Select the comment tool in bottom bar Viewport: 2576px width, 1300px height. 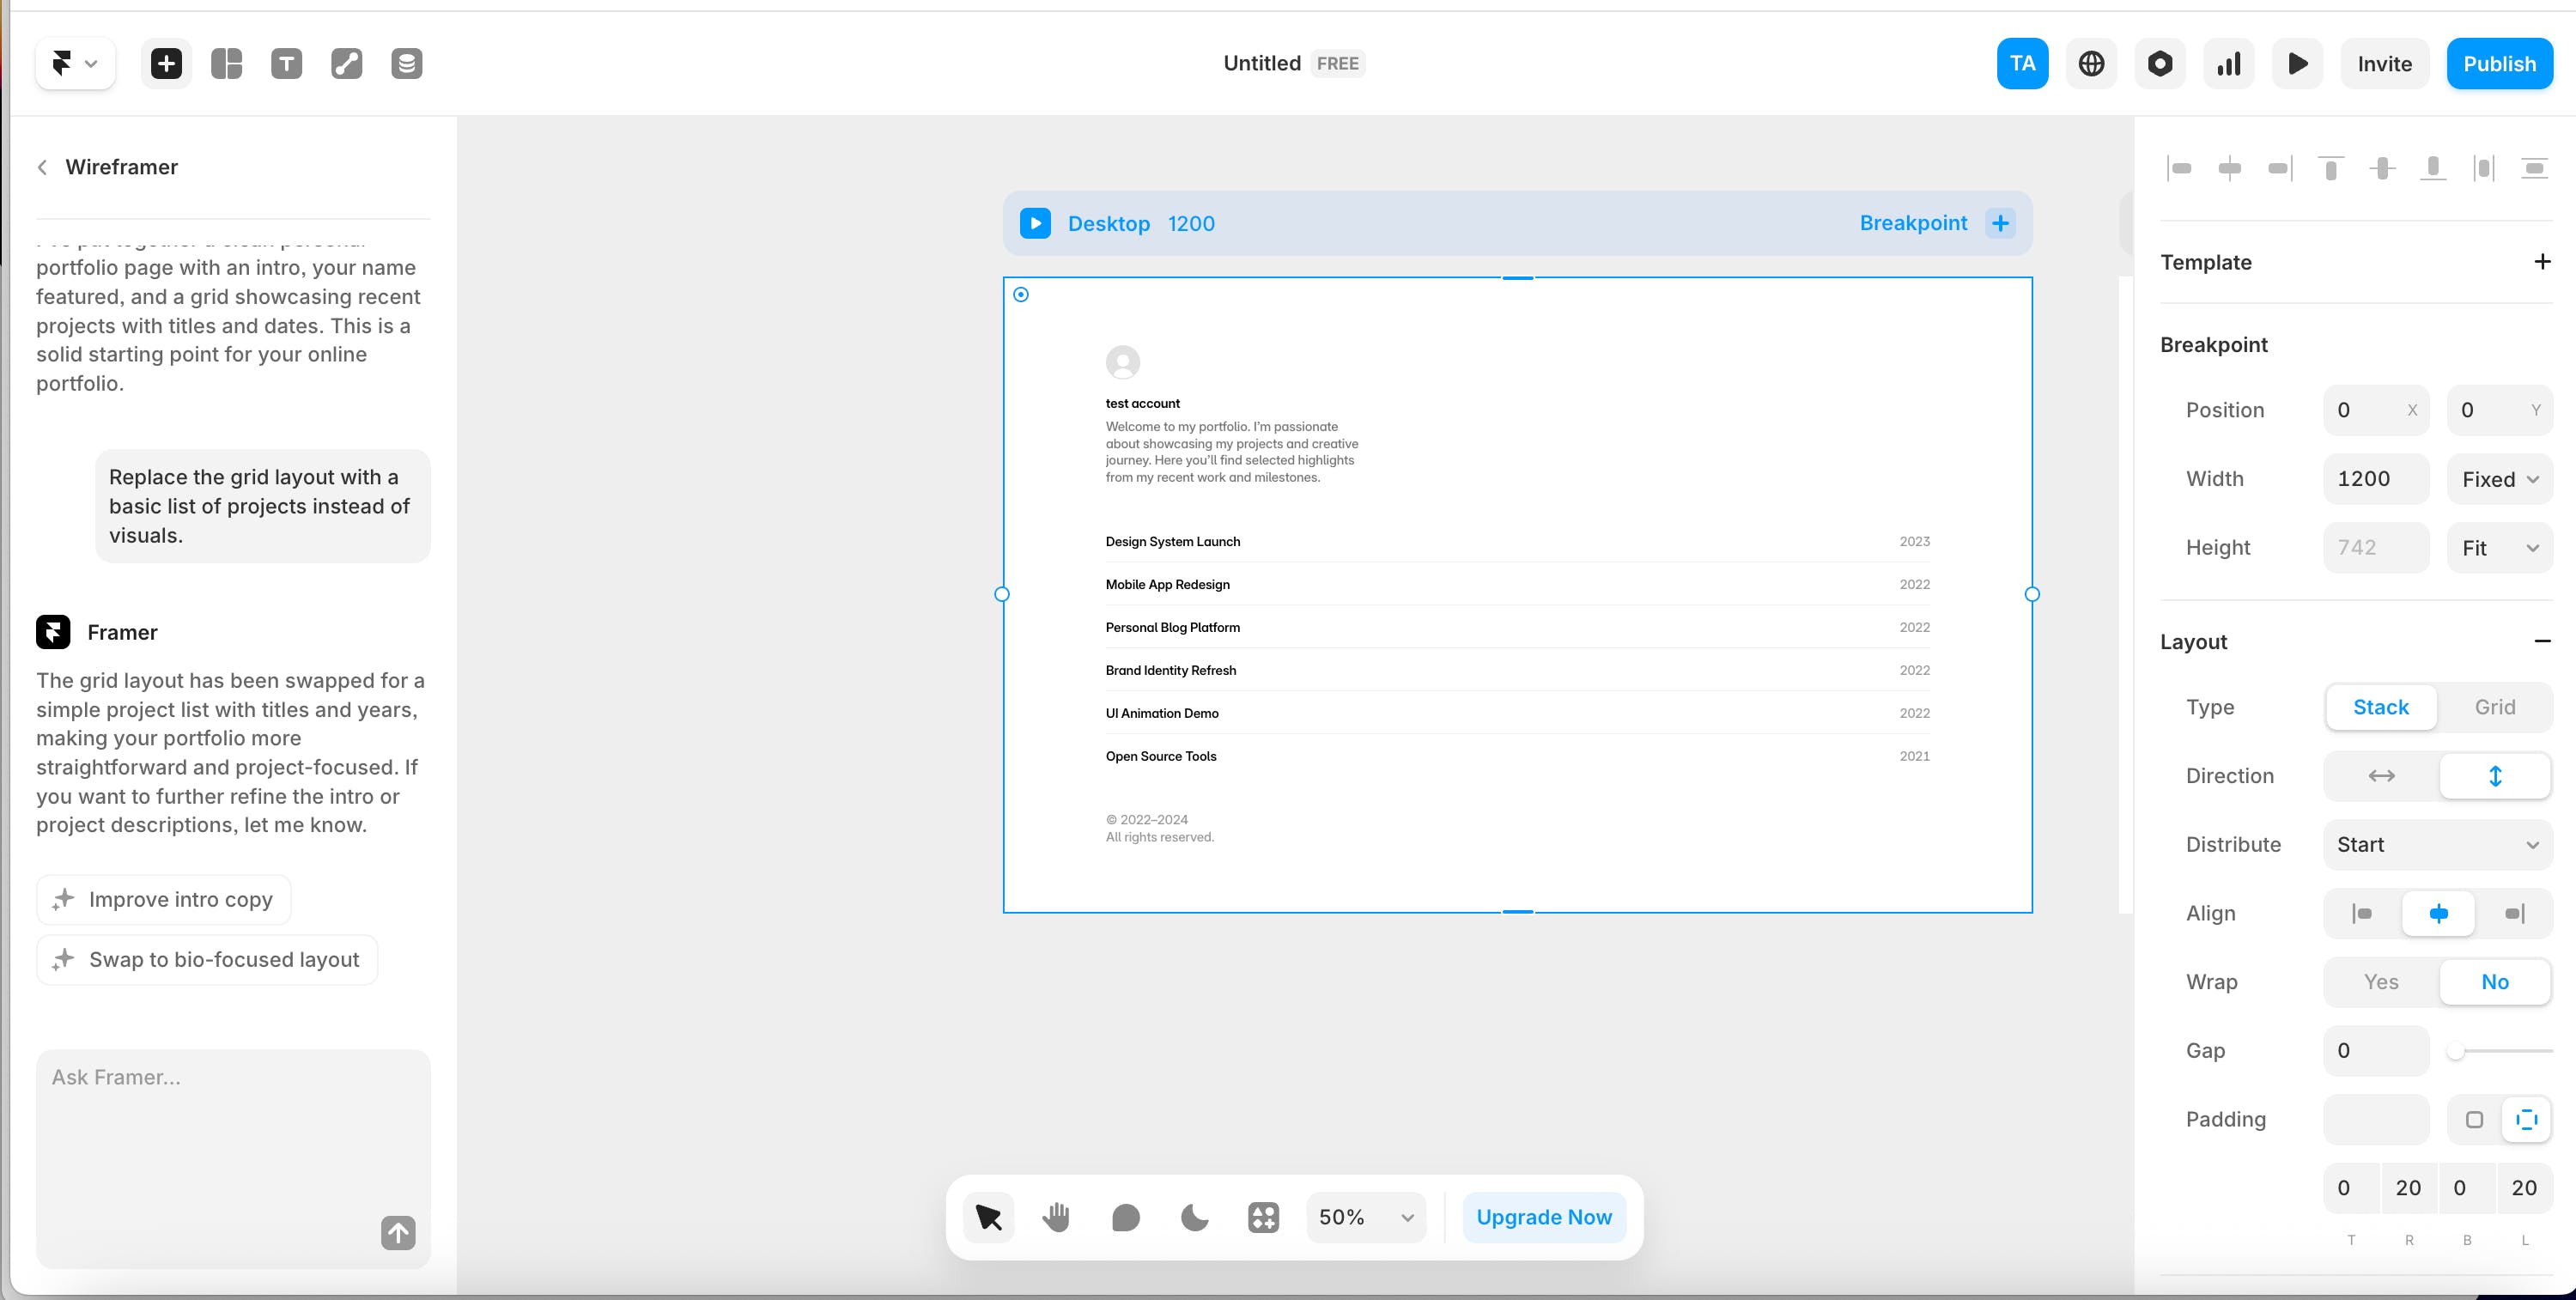point(1125,1217)
